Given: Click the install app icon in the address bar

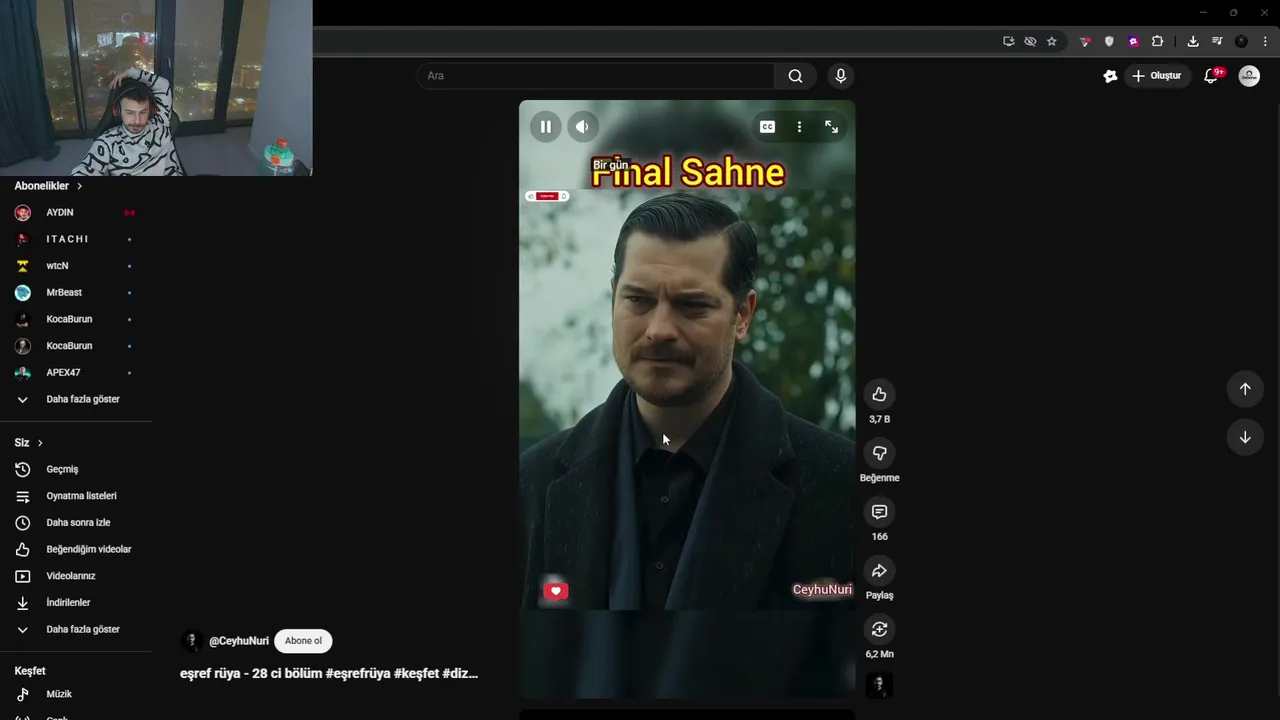Looking at the screenshot, I should point(1008,41).
